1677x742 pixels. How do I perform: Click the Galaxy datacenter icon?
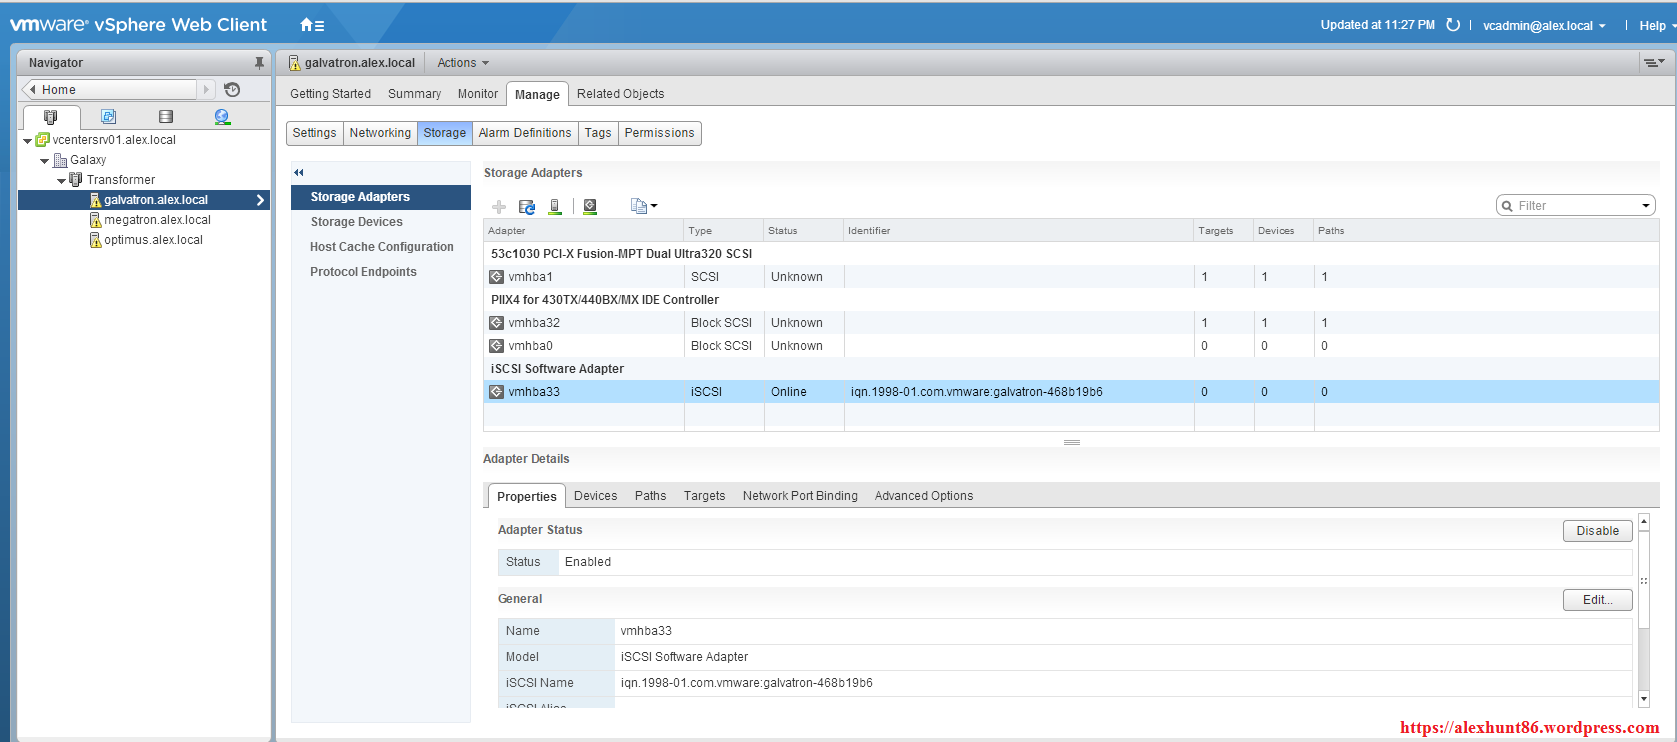pyautogui.click(x=60, y=160)
